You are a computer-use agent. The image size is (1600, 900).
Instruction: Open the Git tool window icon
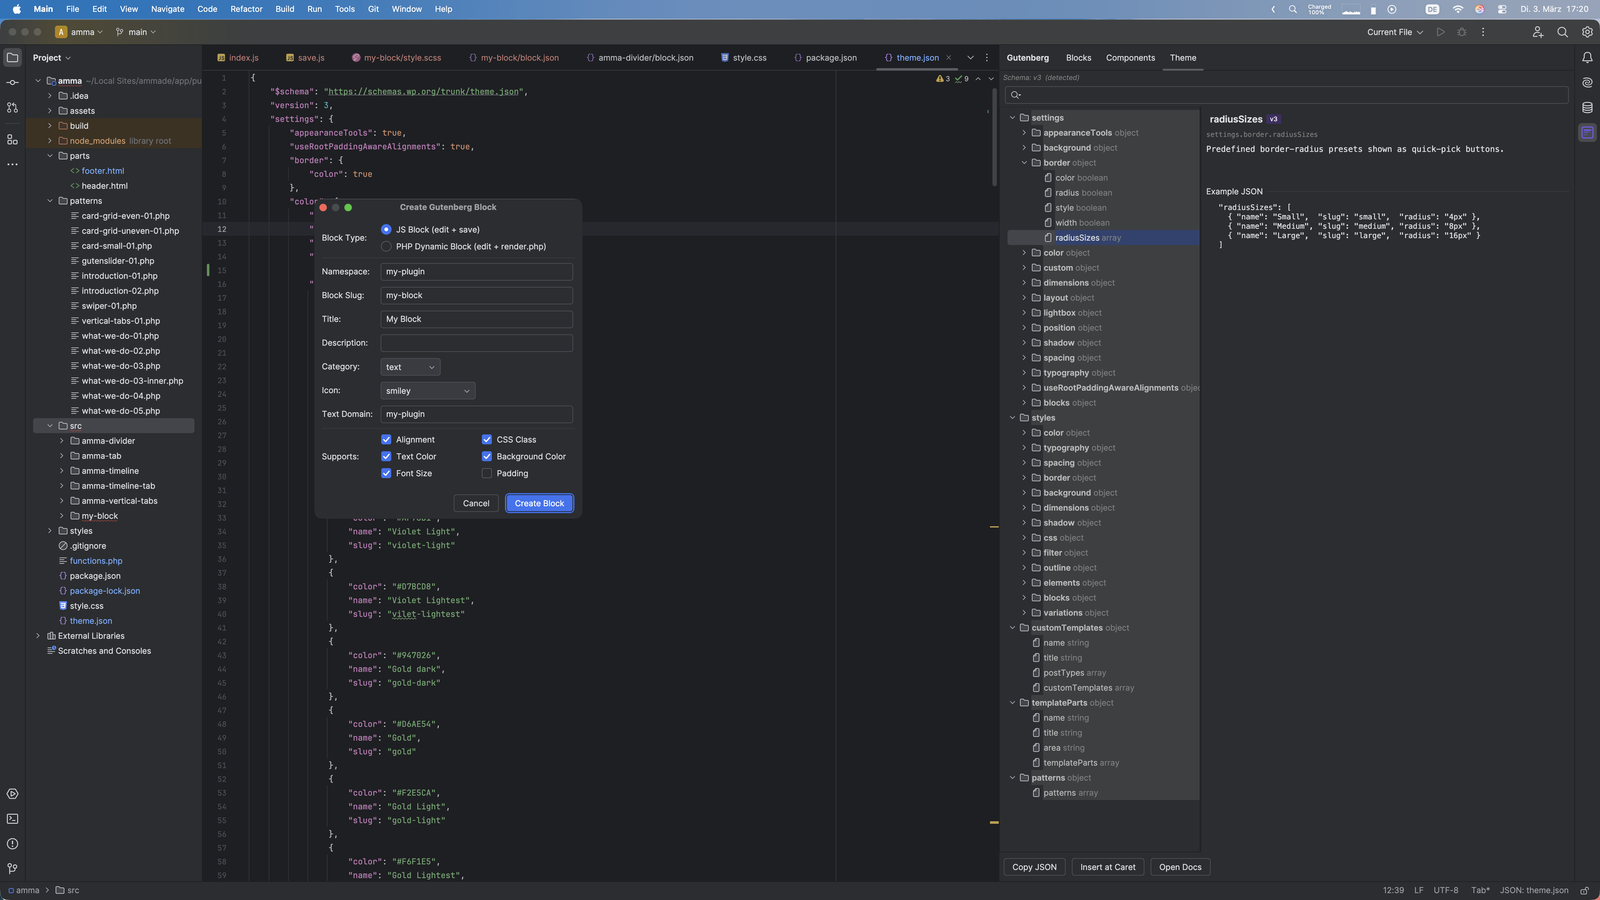click(x=12, y=869)
